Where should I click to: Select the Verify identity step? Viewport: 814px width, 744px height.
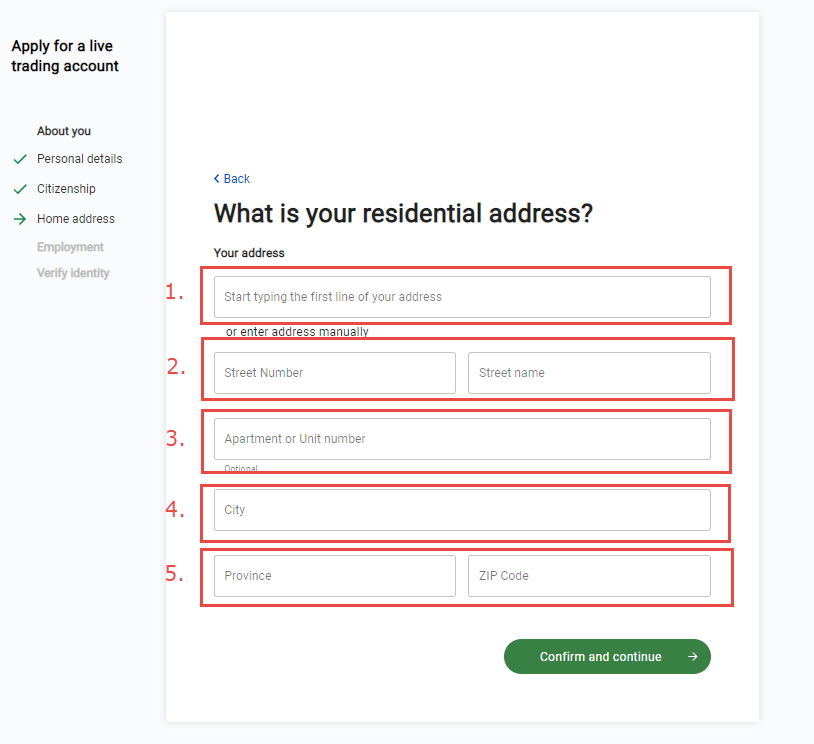pos(73,273)
